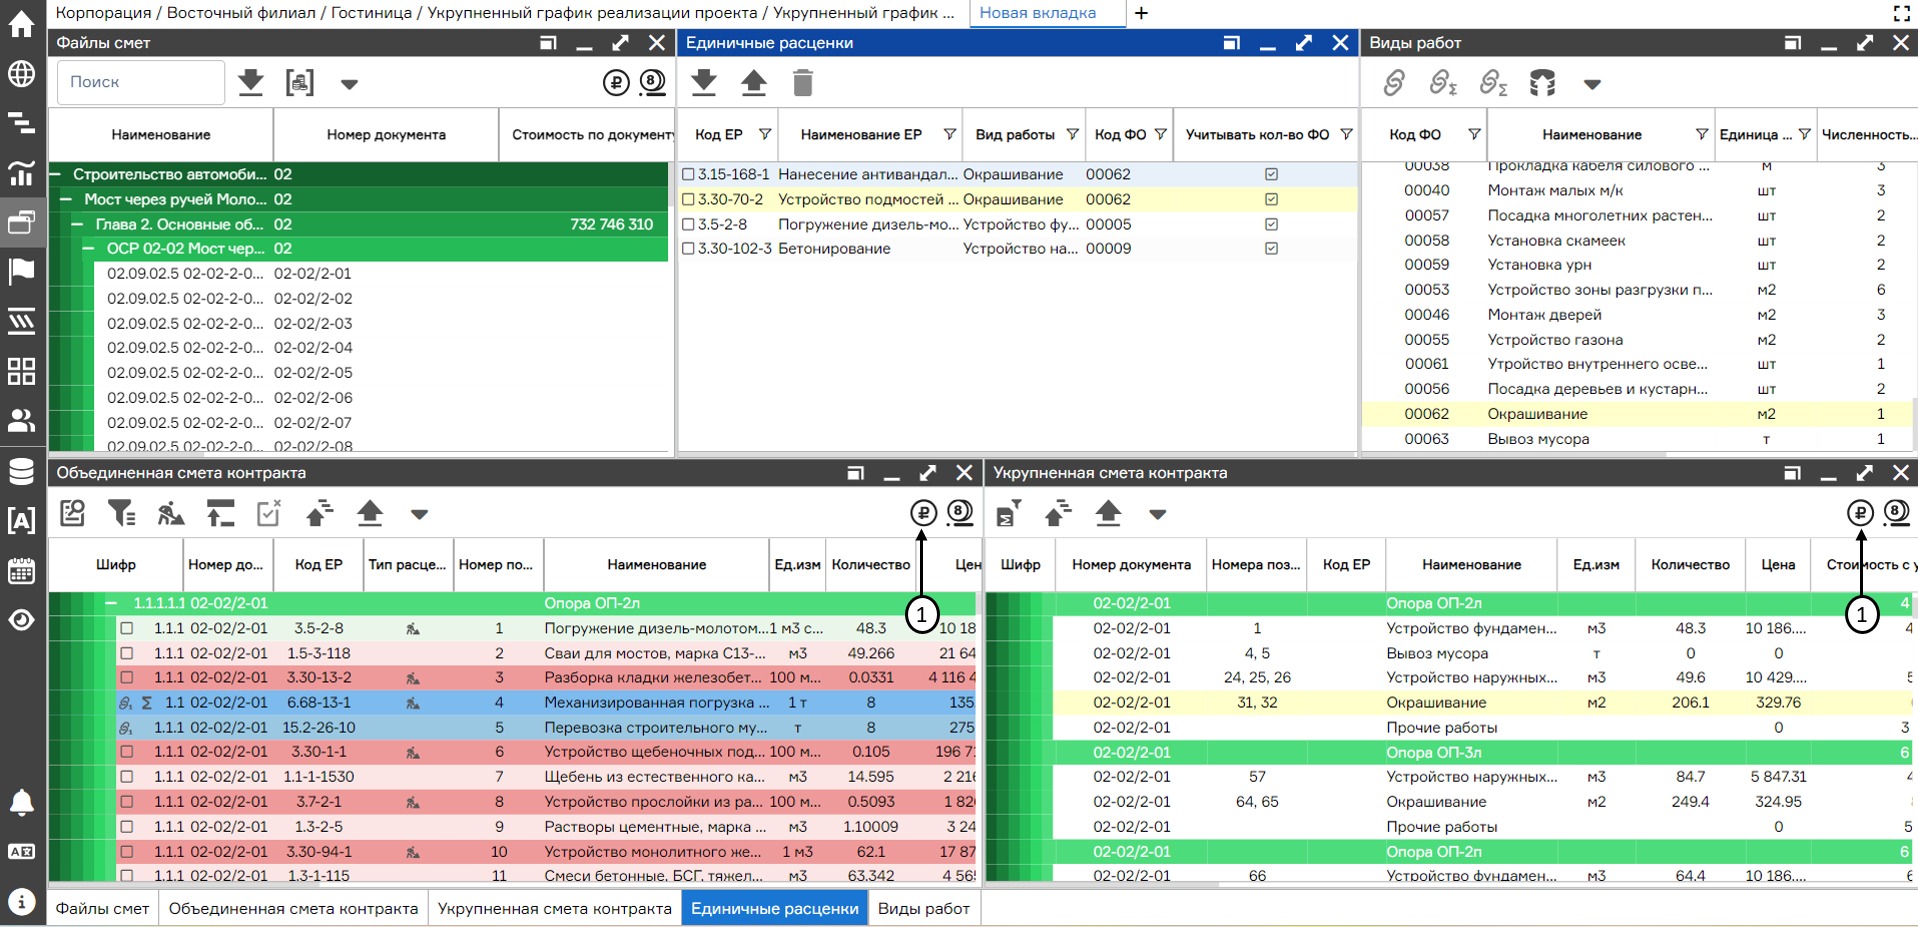
Task: Check box of row with Код ЕР 1.5-3-118
Action: pyautogui.click(x=127, y=653)
